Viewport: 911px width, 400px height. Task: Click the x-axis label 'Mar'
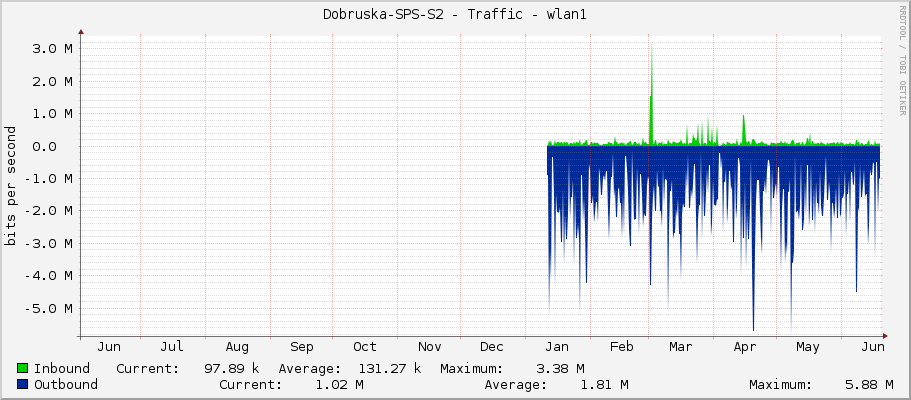tap(680, 347)
